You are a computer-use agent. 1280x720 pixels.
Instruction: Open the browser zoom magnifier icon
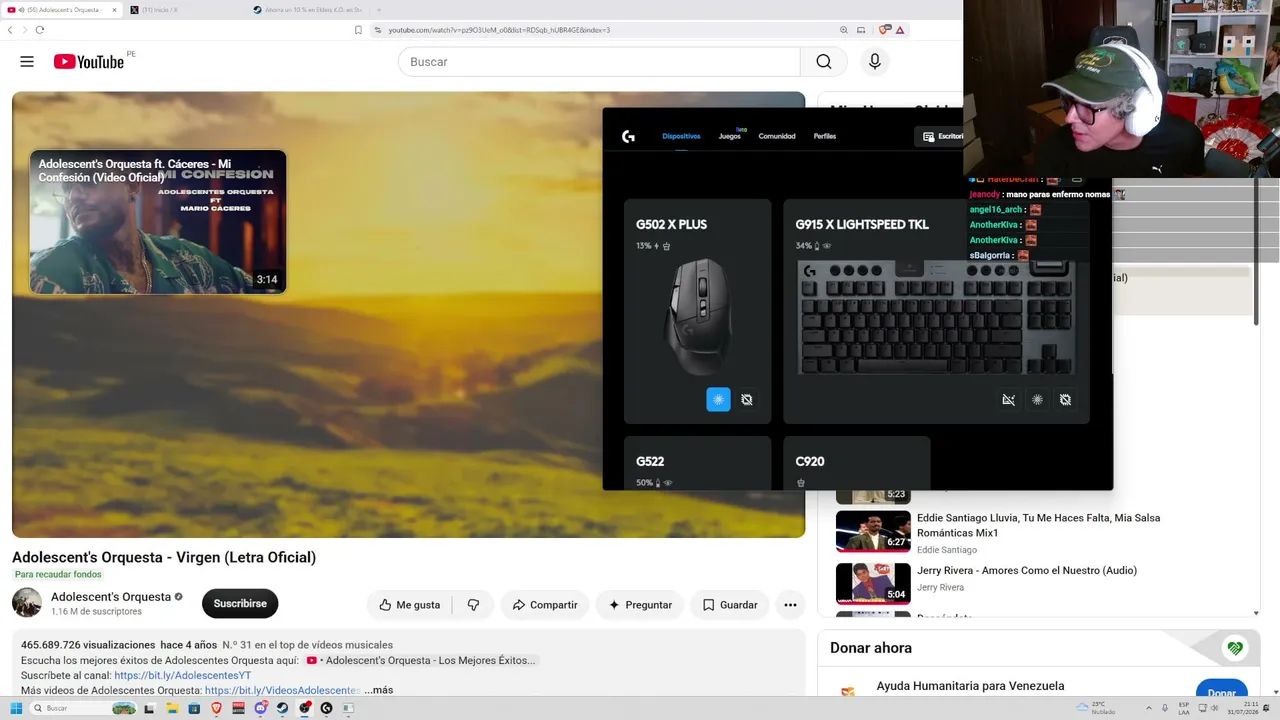click(844, 30)
